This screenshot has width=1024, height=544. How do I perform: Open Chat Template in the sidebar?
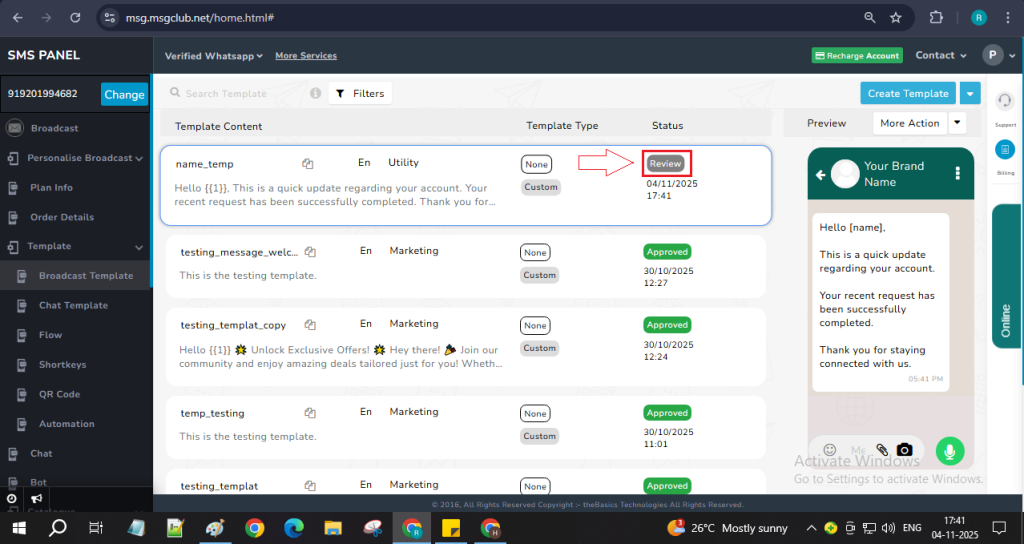click(73, 305)
